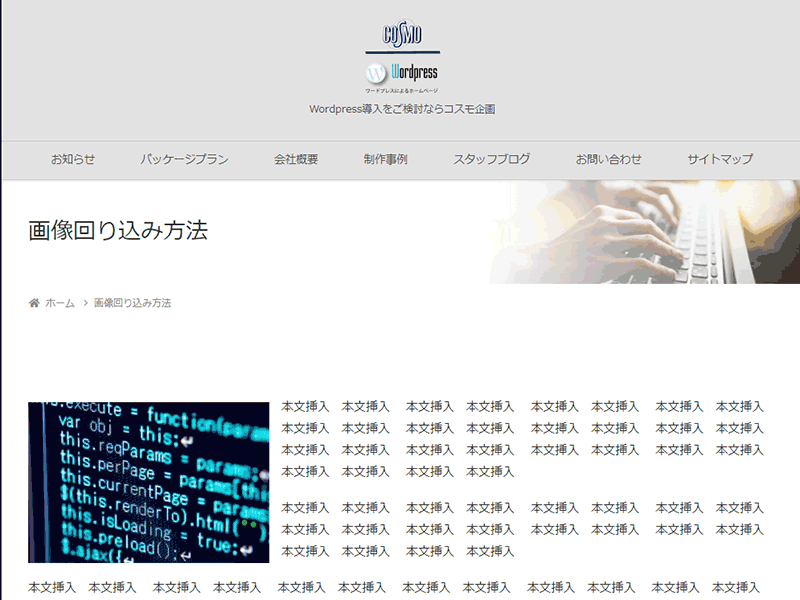
Task: Click the WordPress logo in header
Action: click(x=402, y=73)
